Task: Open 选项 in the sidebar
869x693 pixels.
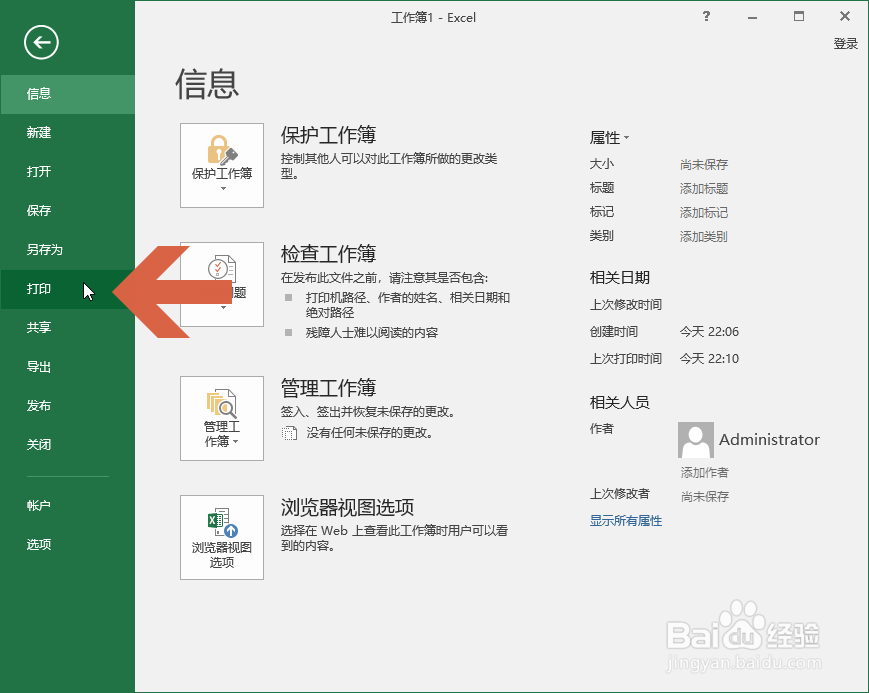Action: tap(68, 544)
